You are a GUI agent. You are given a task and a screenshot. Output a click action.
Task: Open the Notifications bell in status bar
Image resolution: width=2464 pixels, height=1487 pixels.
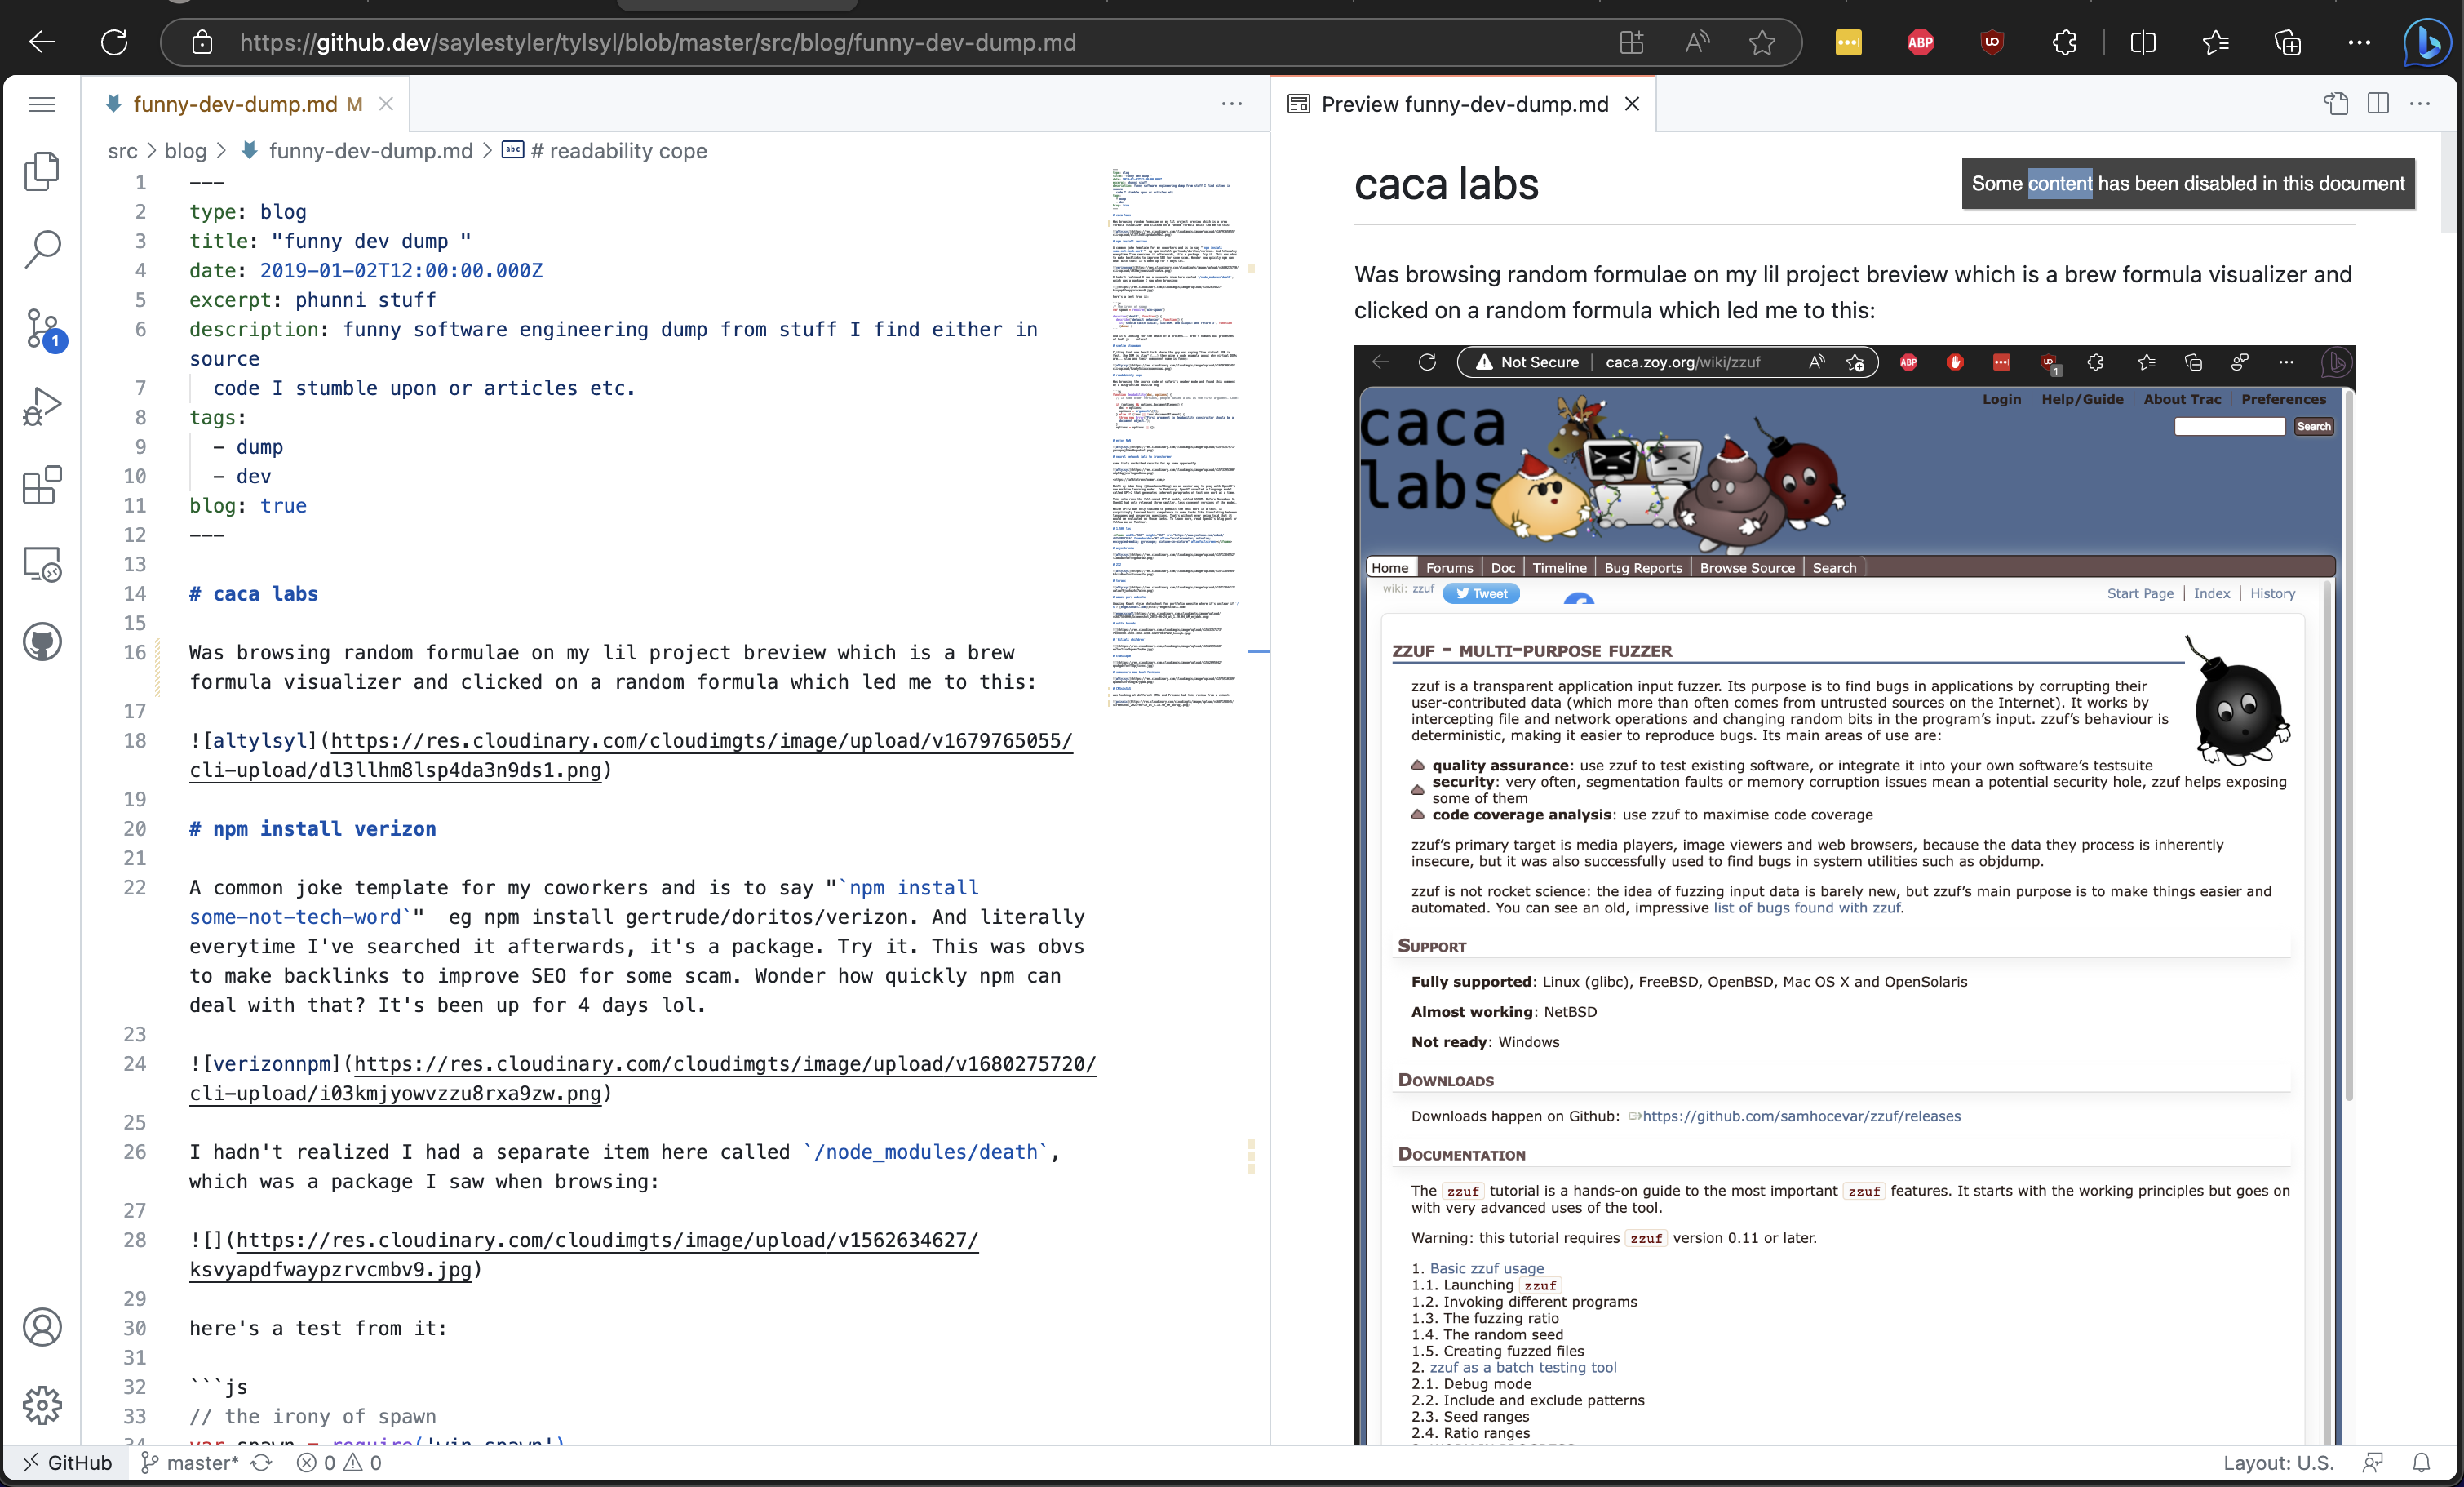[x=2421, y=1463]
